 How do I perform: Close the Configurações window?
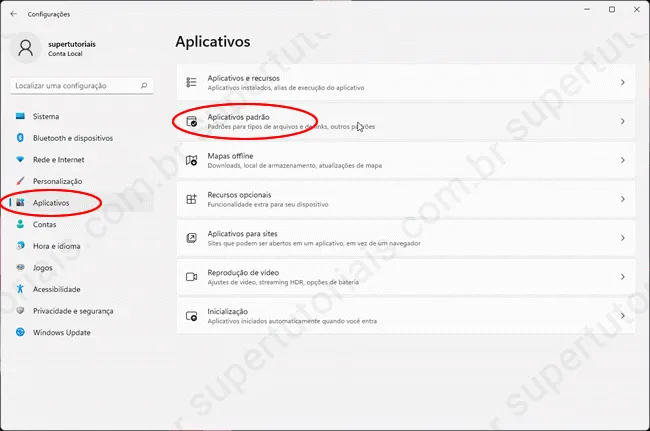click(x=637, y=10)
